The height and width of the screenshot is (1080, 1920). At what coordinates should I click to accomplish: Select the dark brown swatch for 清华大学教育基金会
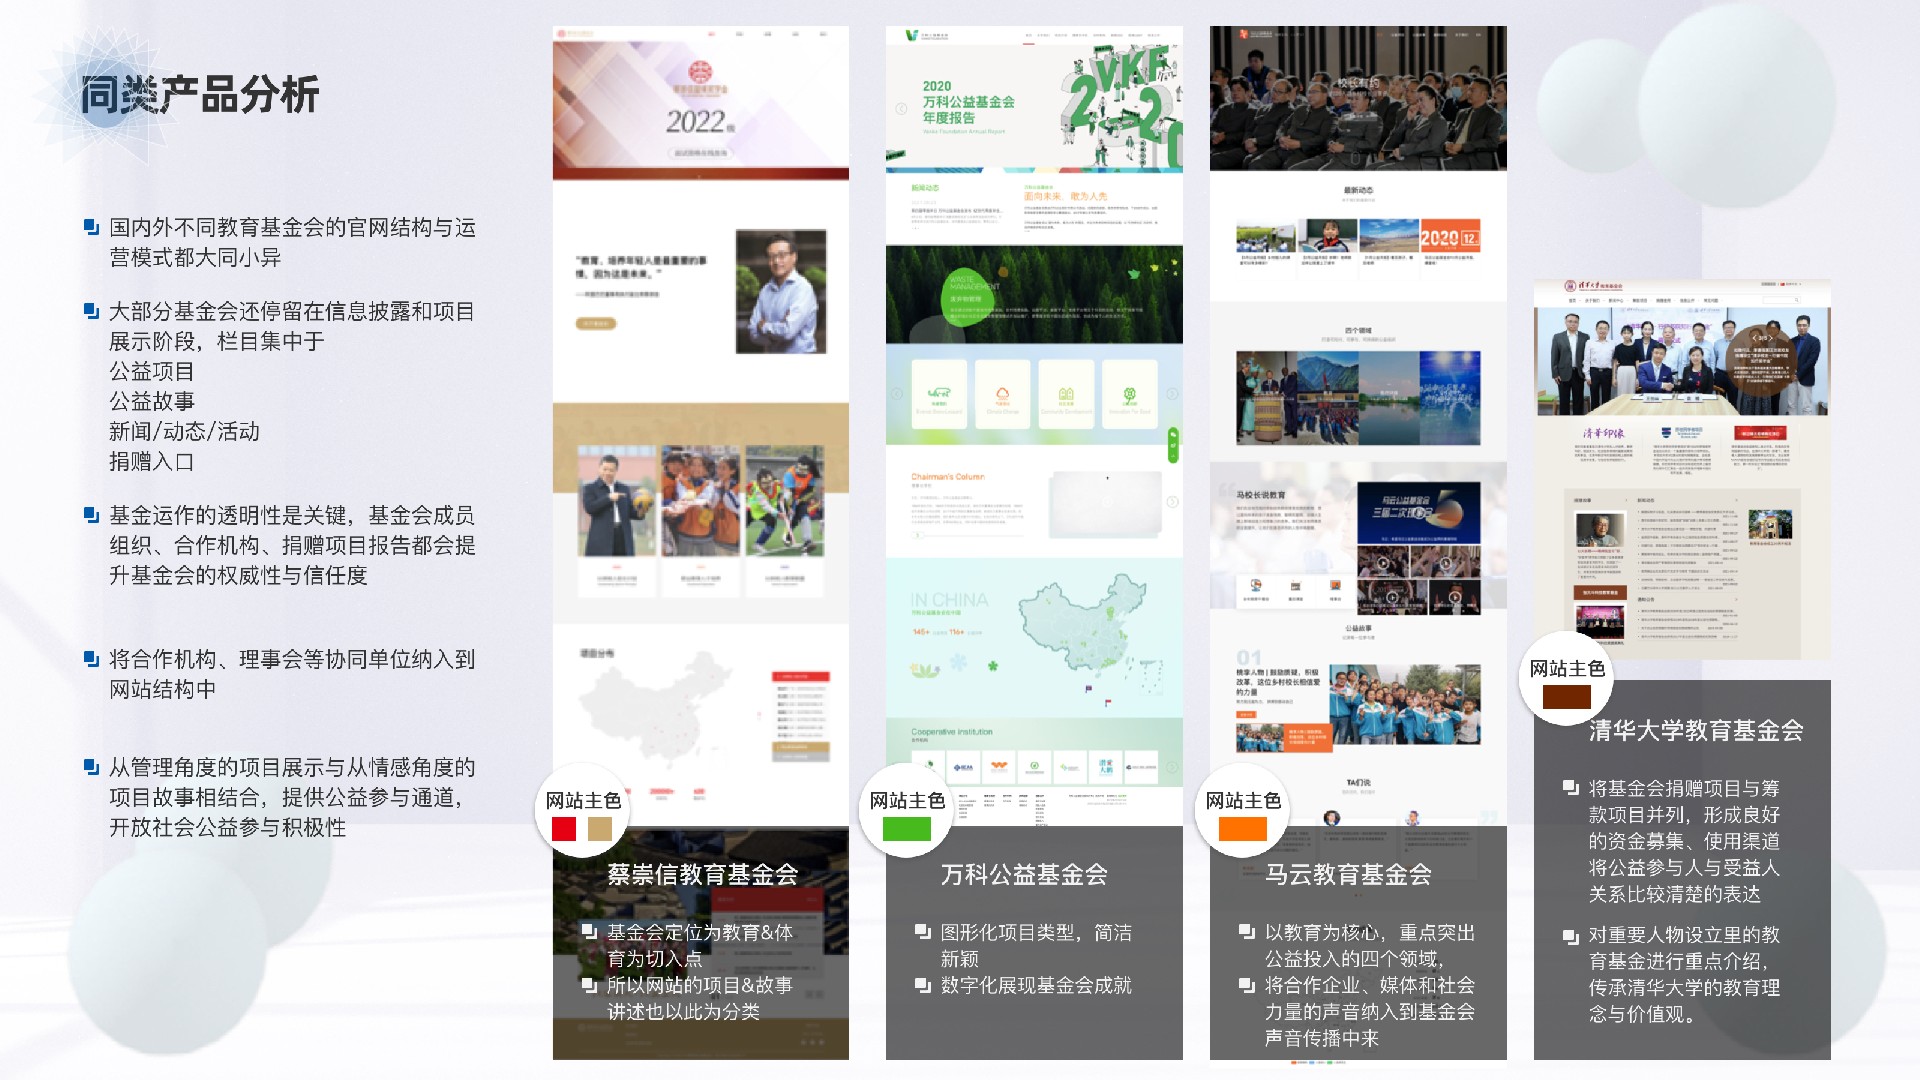[x=1567, y=697]
